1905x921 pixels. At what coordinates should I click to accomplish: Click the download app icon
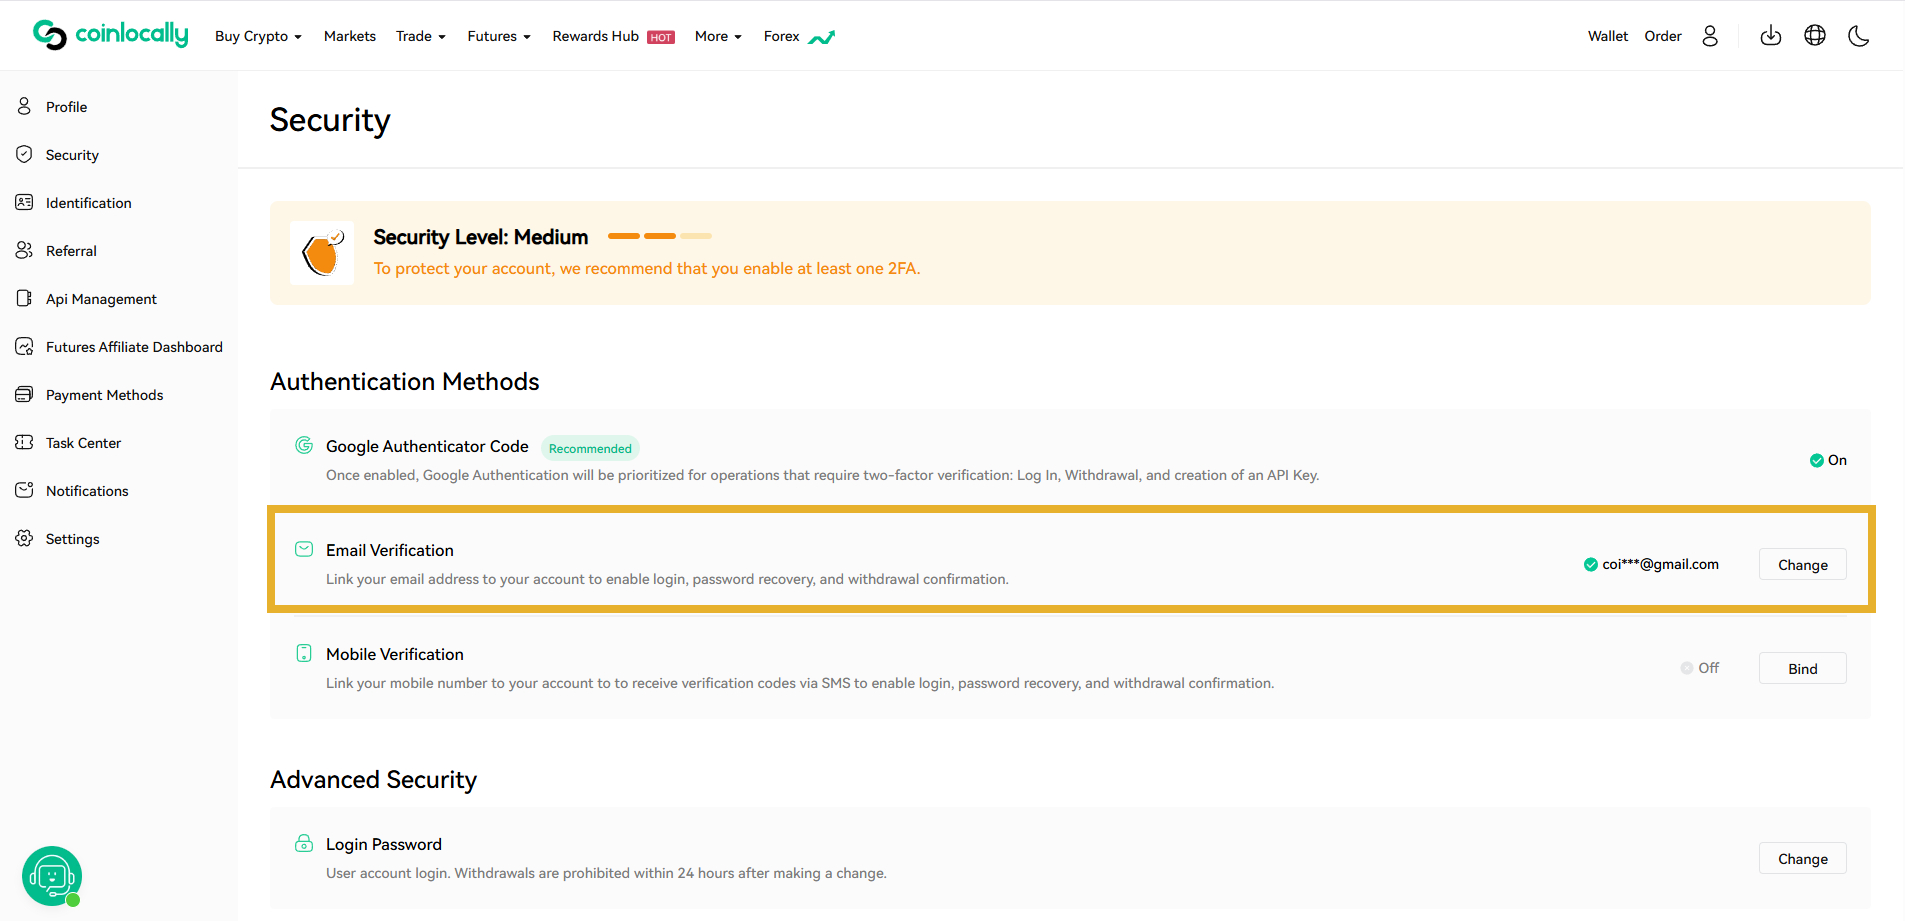coord(1771,36)
